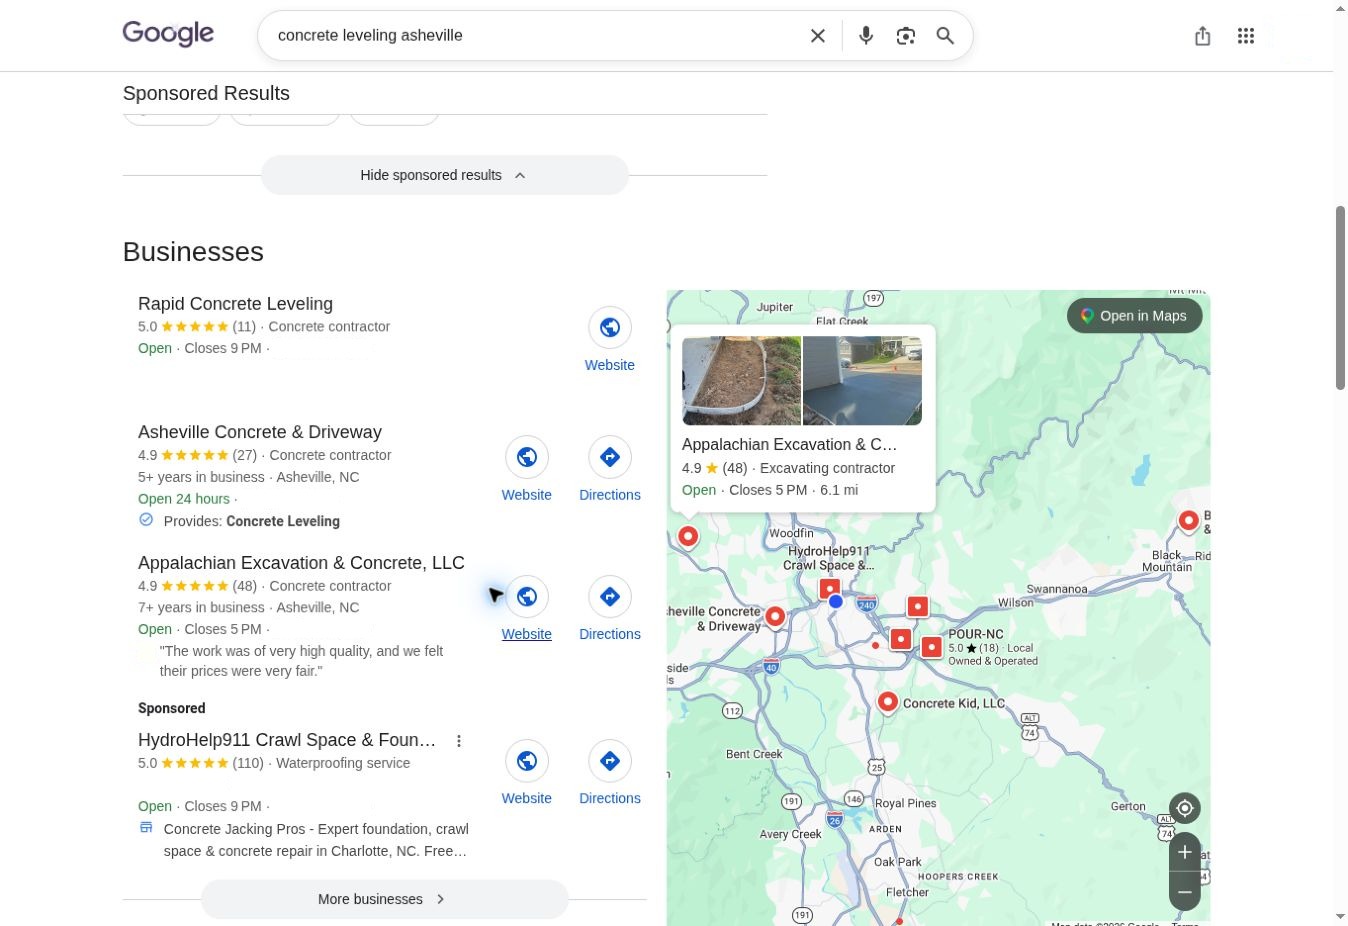The image size is (1348, 926).
Task: Click the page vertical scrollbar thumb
Action: pos(1340,297)
